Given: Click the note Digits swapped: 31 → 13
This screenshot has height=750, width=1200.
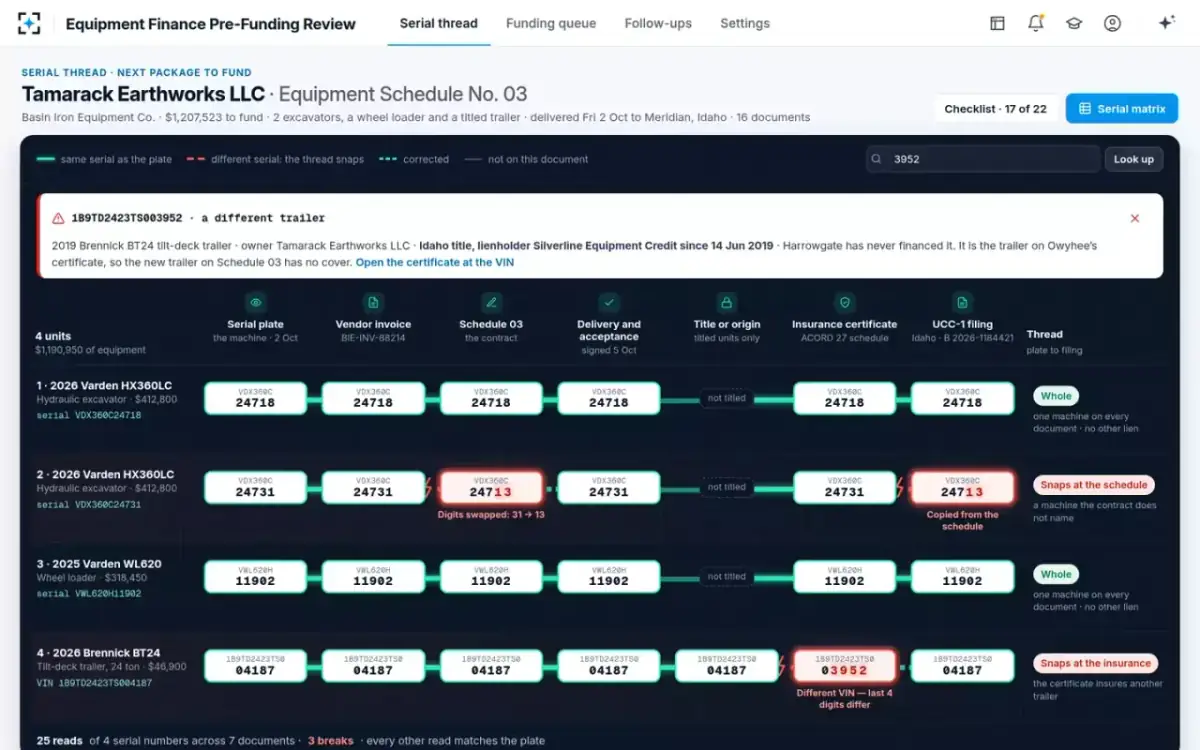Looking at the screenshot, I should click(490, 515).
